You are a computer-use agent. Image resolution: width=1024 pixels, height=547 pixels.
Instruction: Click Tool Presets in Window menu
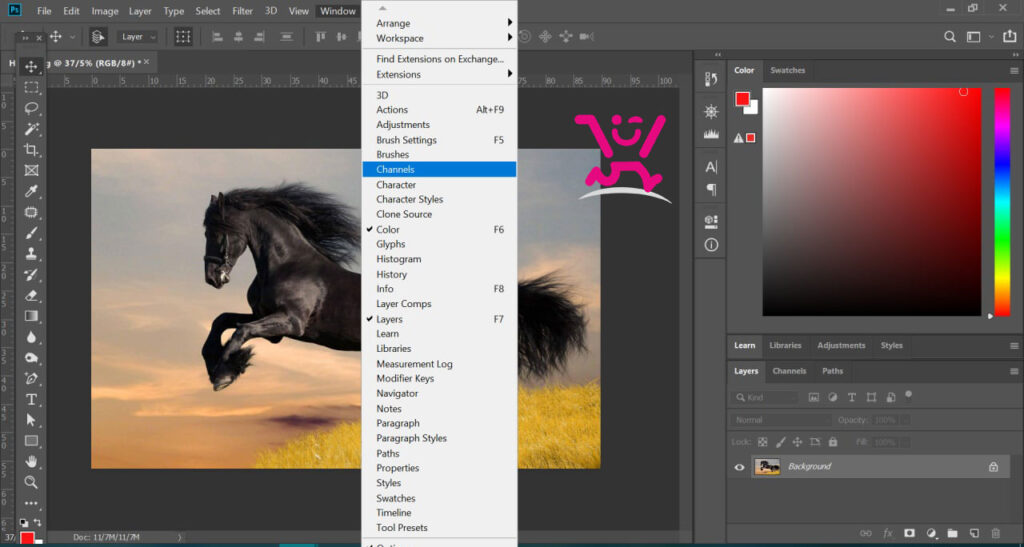click(x=440, y=527)
